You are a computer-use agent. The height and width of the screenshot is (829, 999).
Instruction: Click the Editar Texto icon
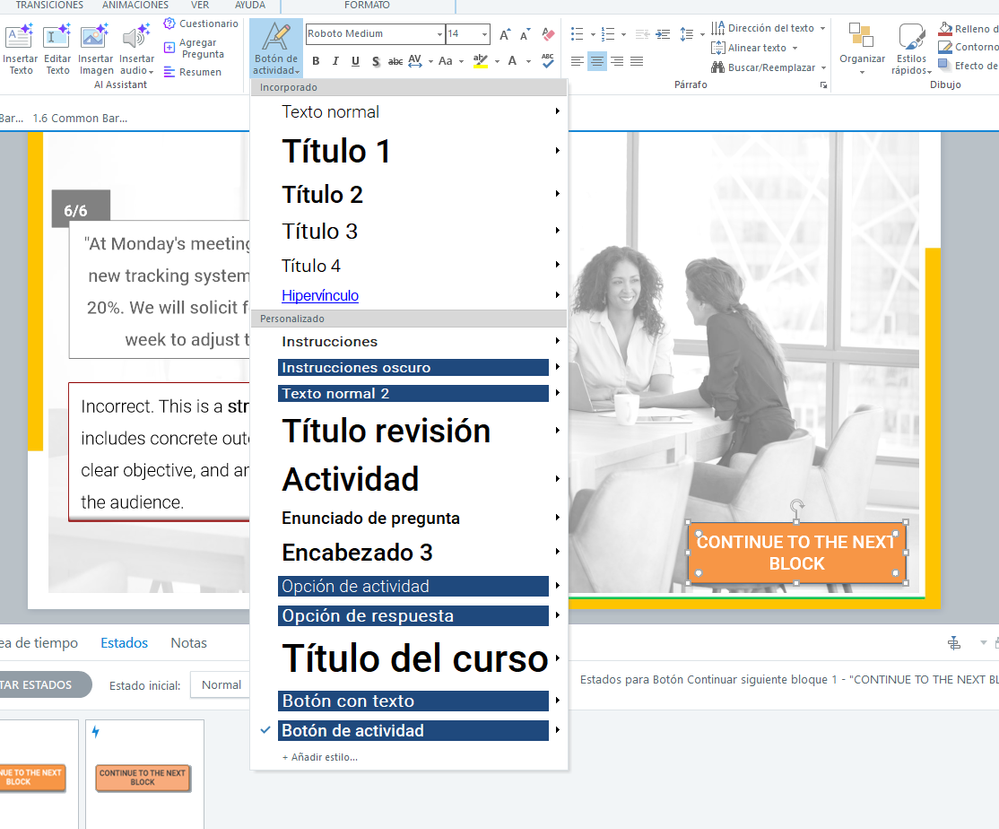click(58, 38)
